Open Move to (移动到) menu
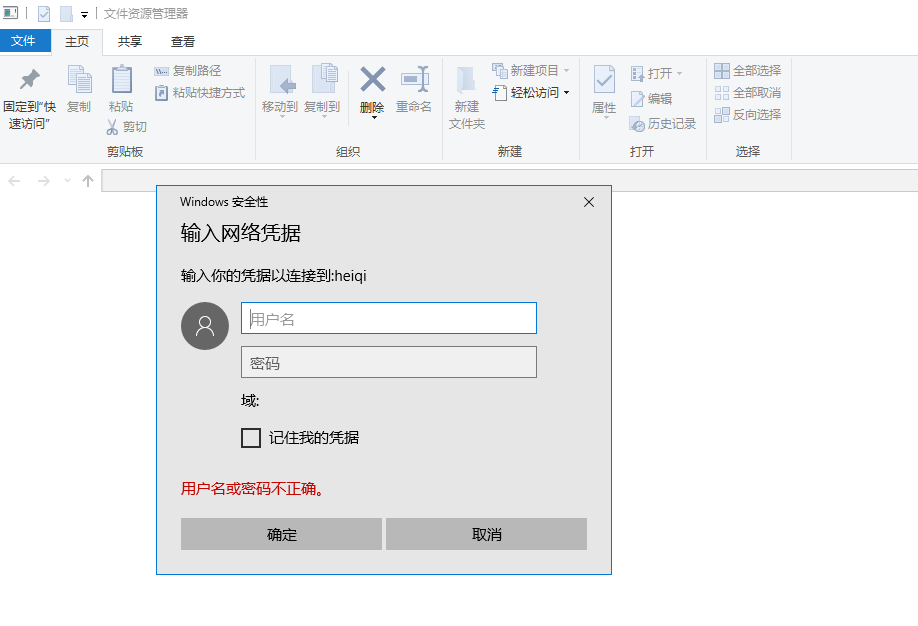The width and height of the screenshot is (918, 626). coord(280,89)
